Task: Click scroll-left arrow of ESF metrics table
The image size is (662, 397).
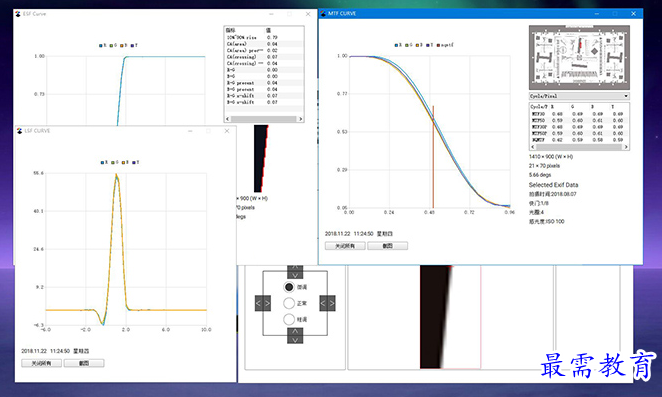Action: (228, 119)
